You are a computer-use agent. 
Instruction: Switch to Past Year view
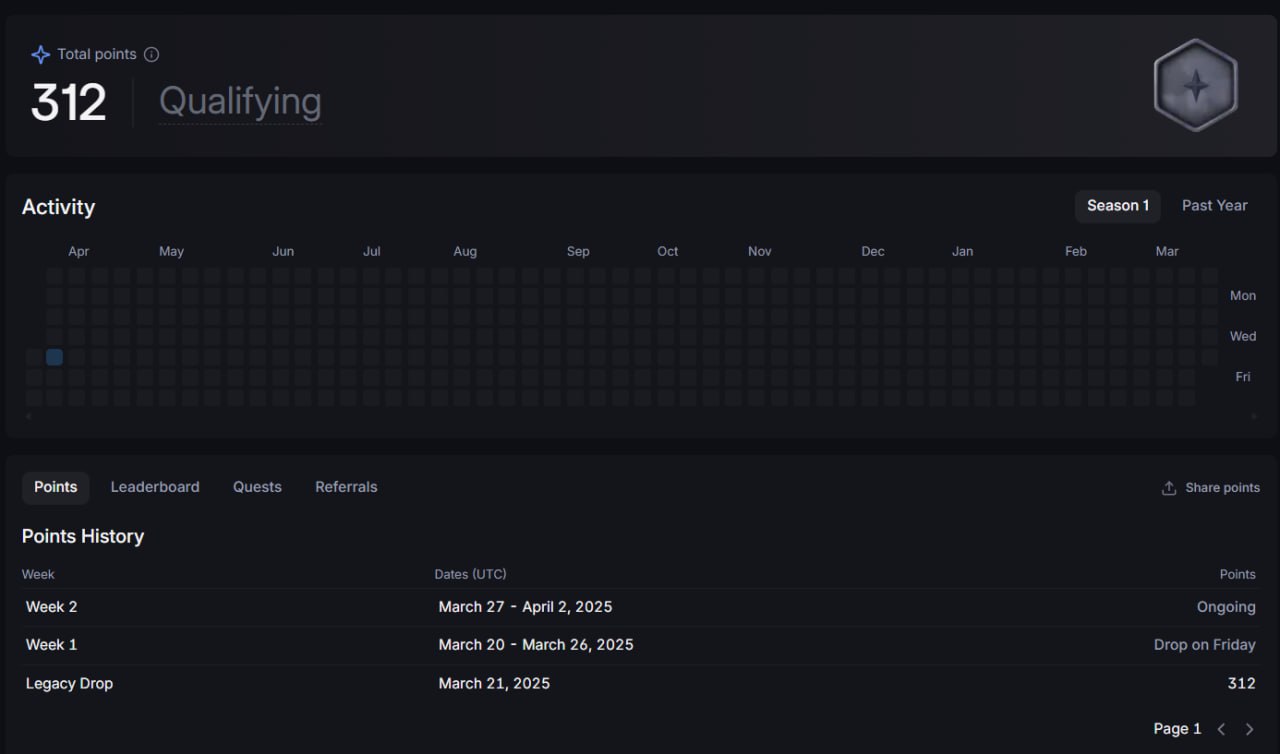[x=1214, y=206]
